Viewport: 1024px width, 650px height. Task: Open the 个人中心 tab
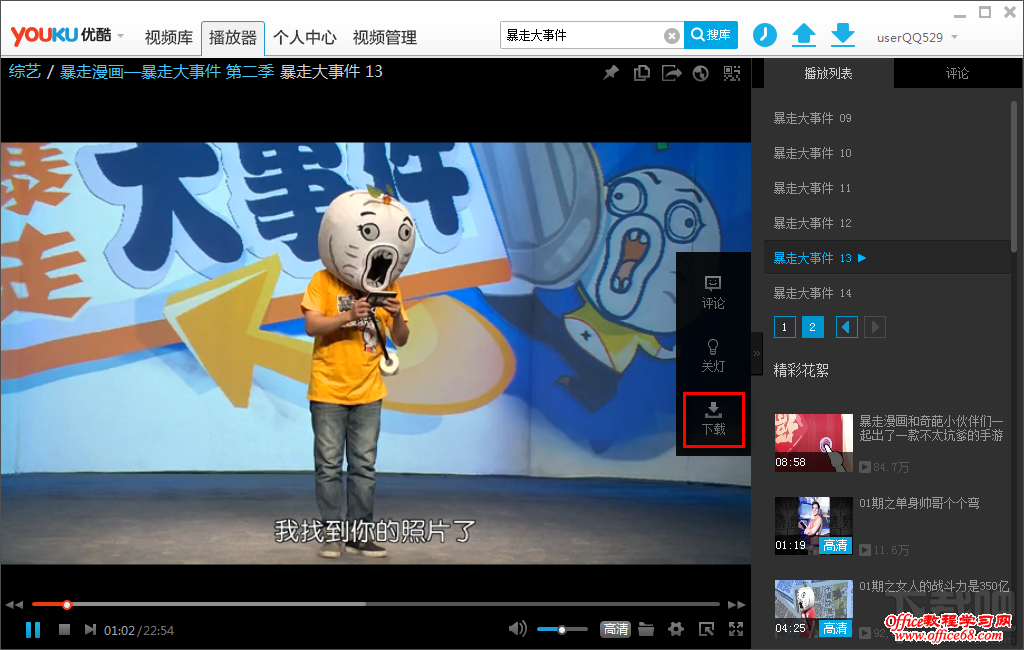point(304,38)
